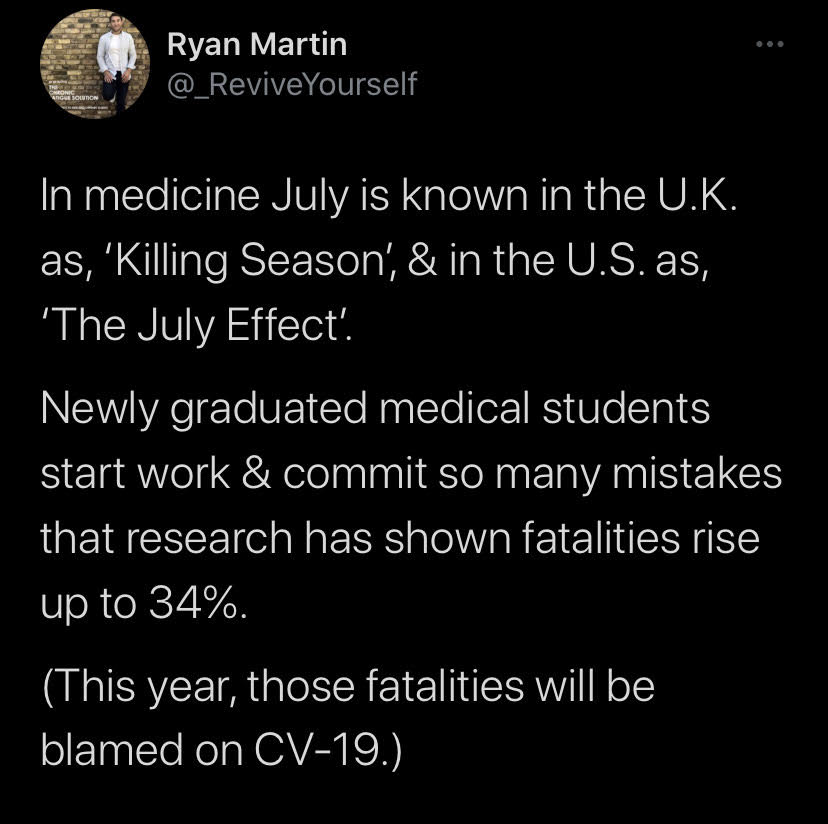The image size is (828, 824).
Task: Click the 'up to' text before 34%
Action: pyautogui.click(x=88, y=606)
